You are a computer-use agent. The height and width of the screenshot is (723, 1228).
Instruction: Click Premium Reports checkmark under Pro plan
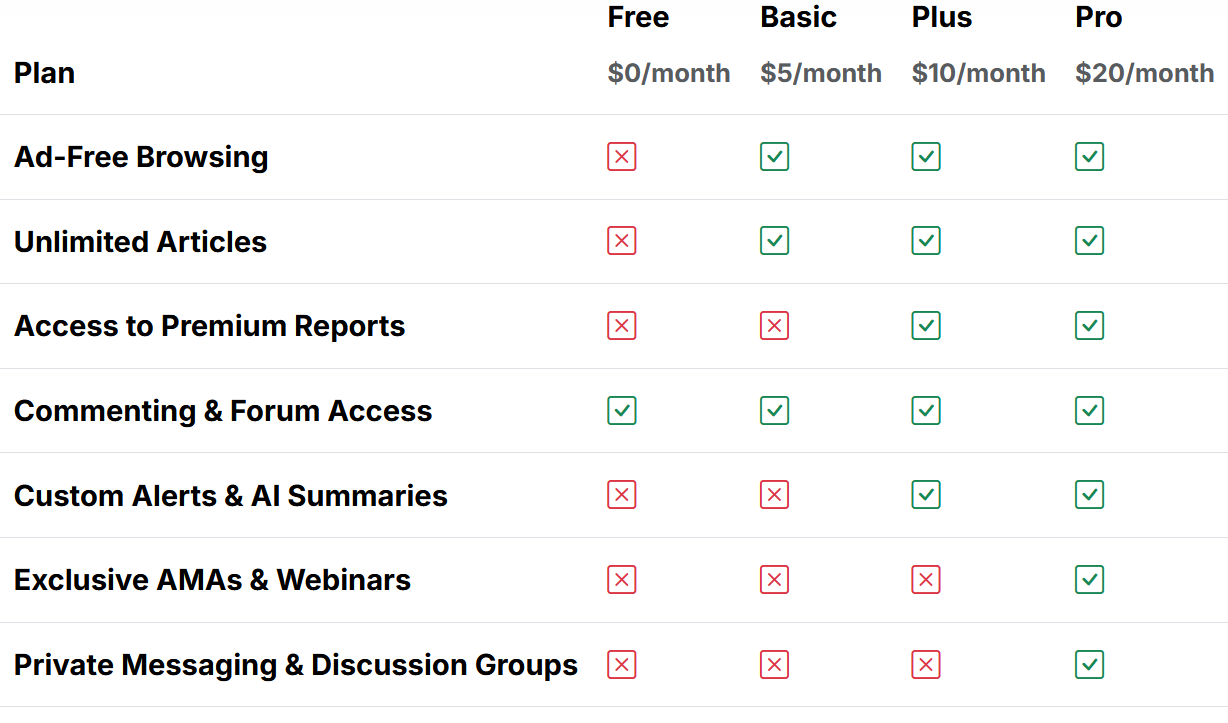tap(1089, 326)
